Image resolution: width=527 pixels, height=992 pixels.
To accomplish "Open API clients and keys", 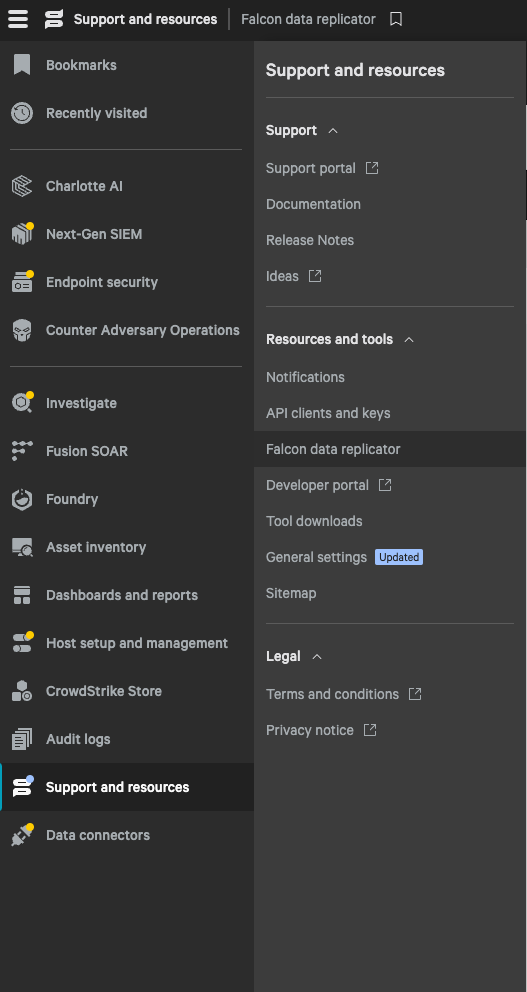I will coord(328,413).
